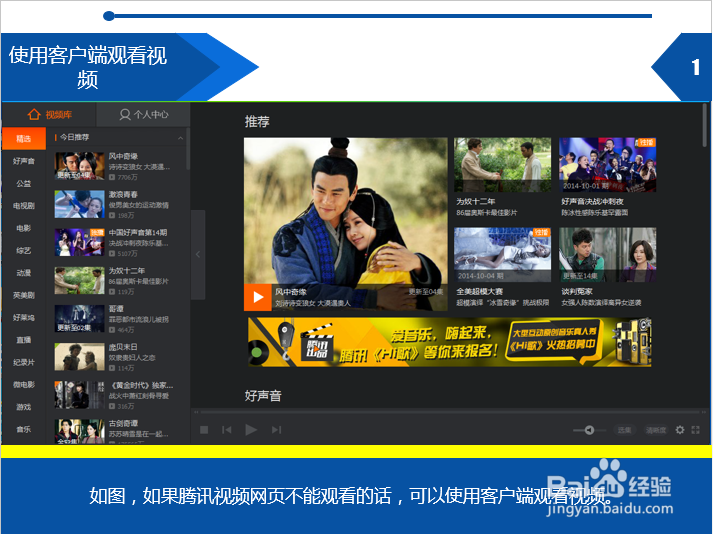This screenshot has width=713, height=534.
Task: Click play count icon beside 5107万
Action: click(x=112, y=254)
